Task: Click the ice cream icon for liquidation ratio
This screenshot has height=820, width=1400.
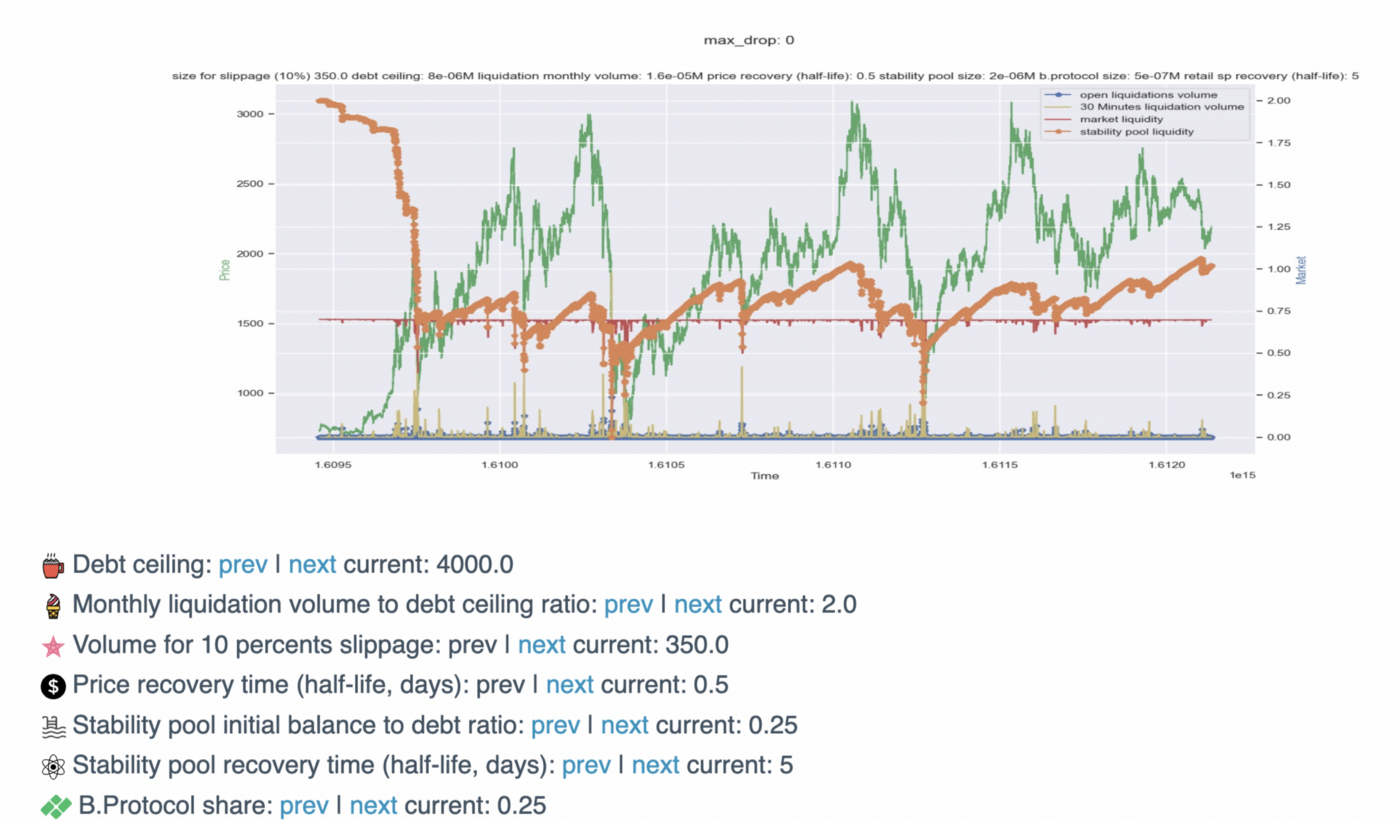Action: [52, 604]
